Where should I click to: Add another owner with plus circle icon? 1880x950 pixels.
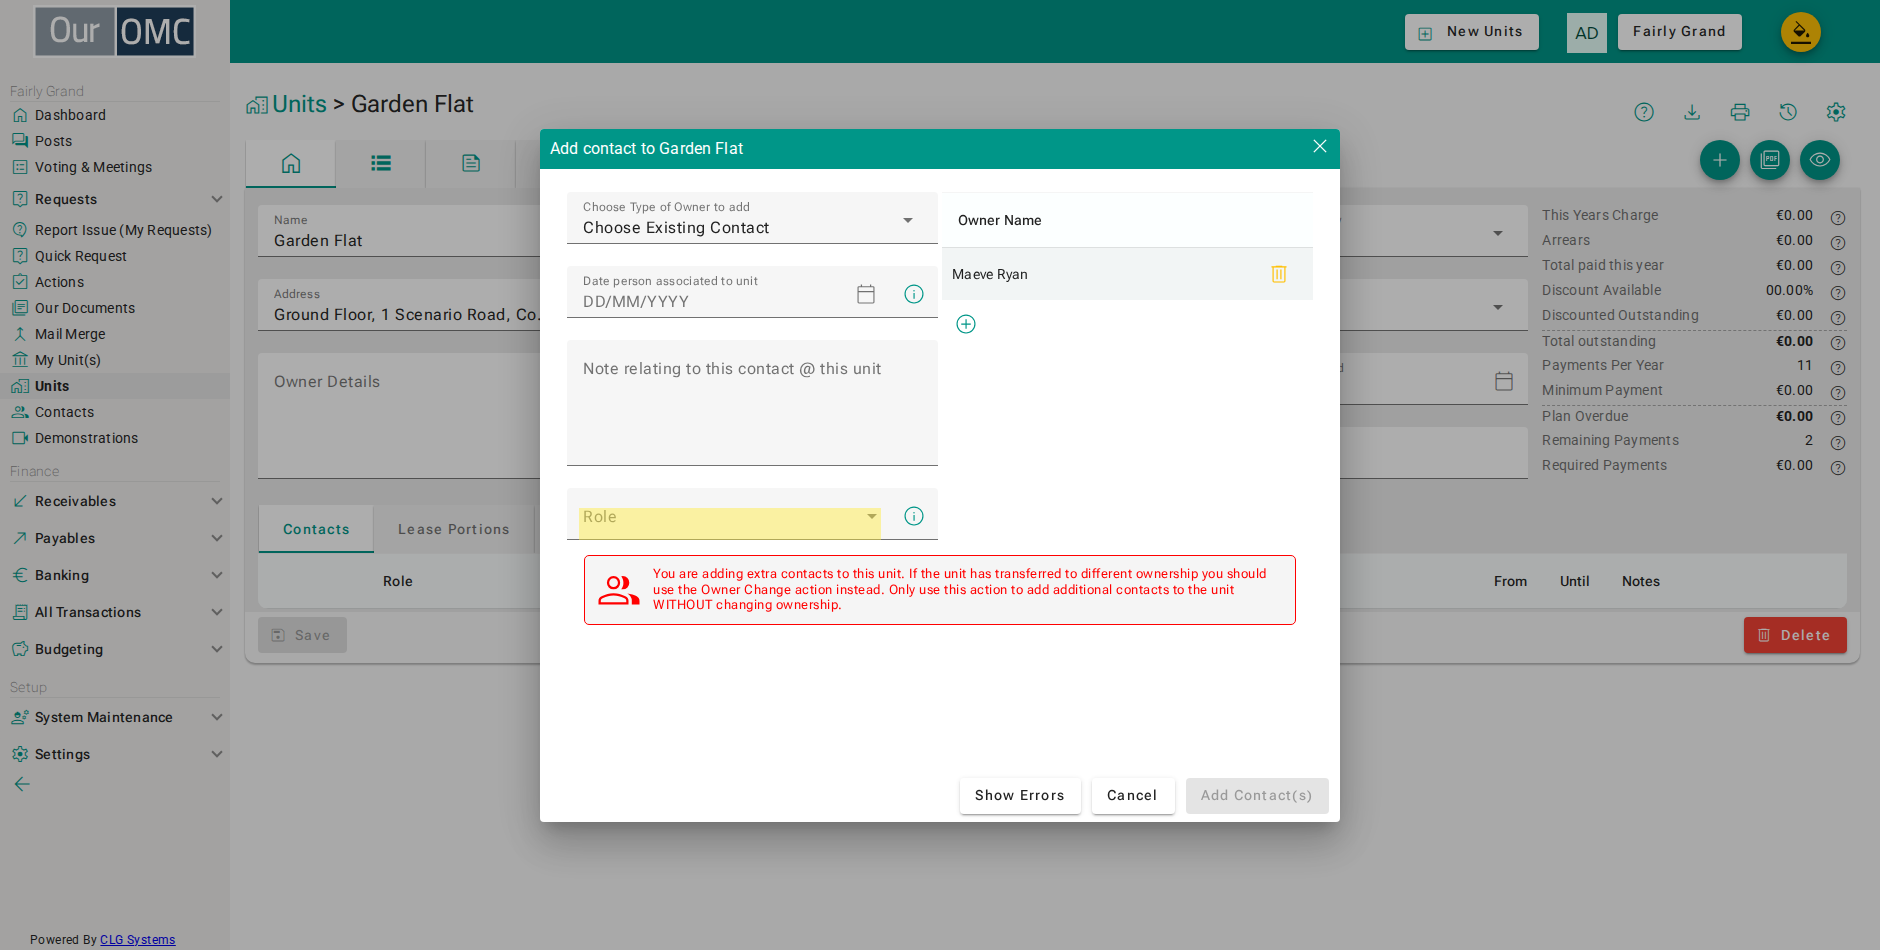pyautogui.click(x=966, y=324)
